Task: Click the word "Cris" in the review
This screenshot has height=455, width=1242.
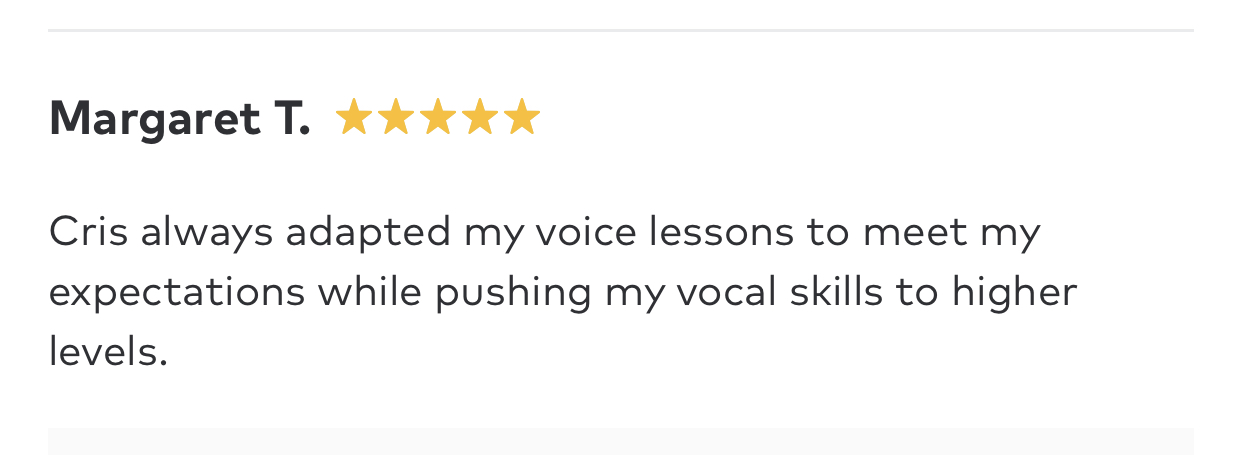Action: pyautogui.click(x=89, y=232)
